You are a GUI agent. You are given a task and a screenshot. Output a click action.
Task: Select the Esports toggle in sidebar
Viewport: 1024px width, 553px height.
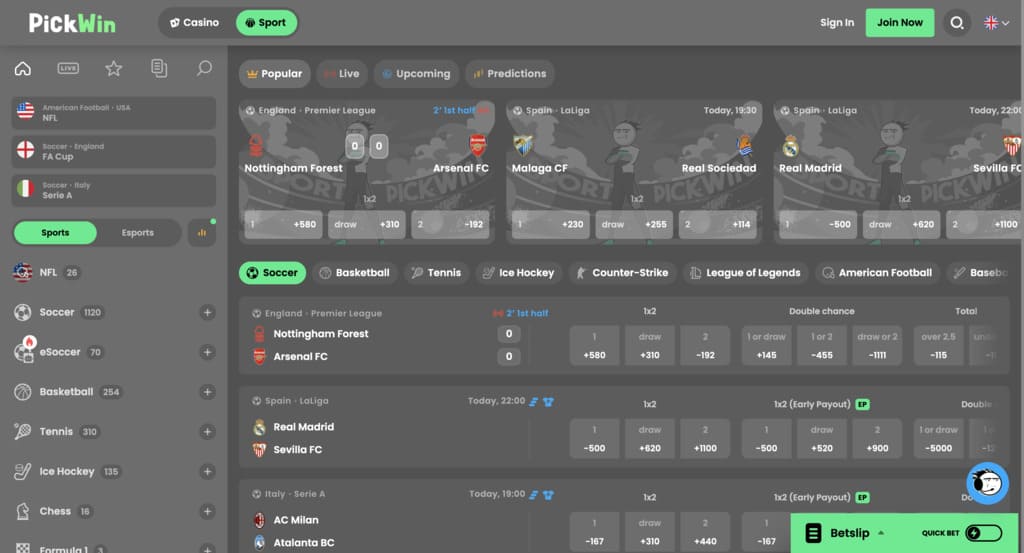pos(138,232)
